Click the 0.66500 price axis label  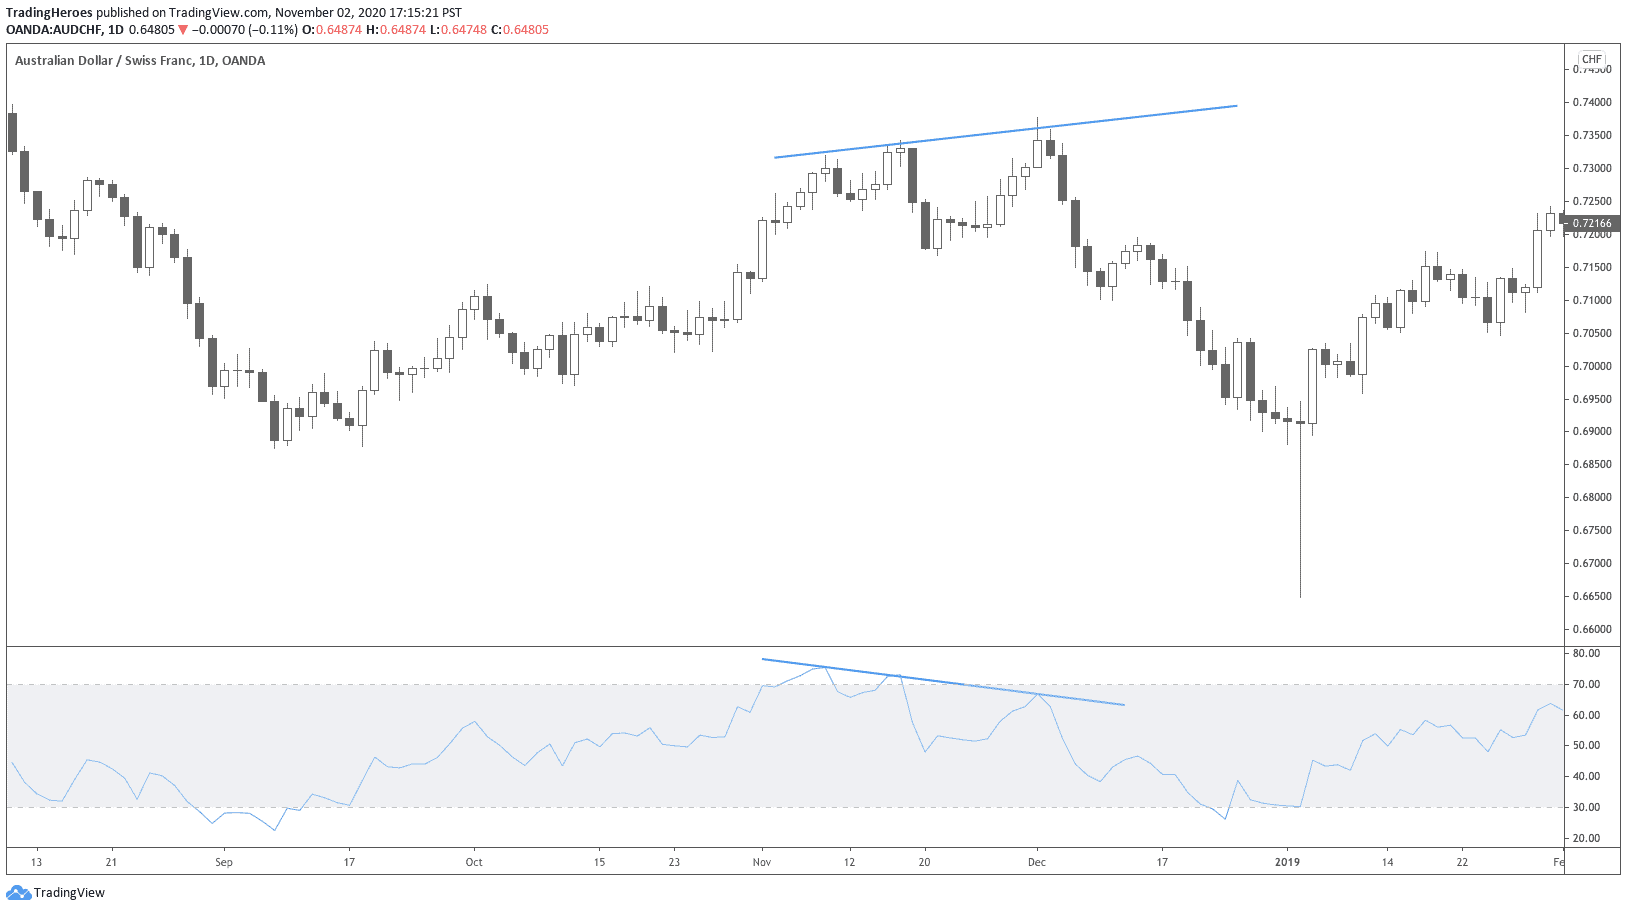pyautogui.click(x=1592, y=596)
